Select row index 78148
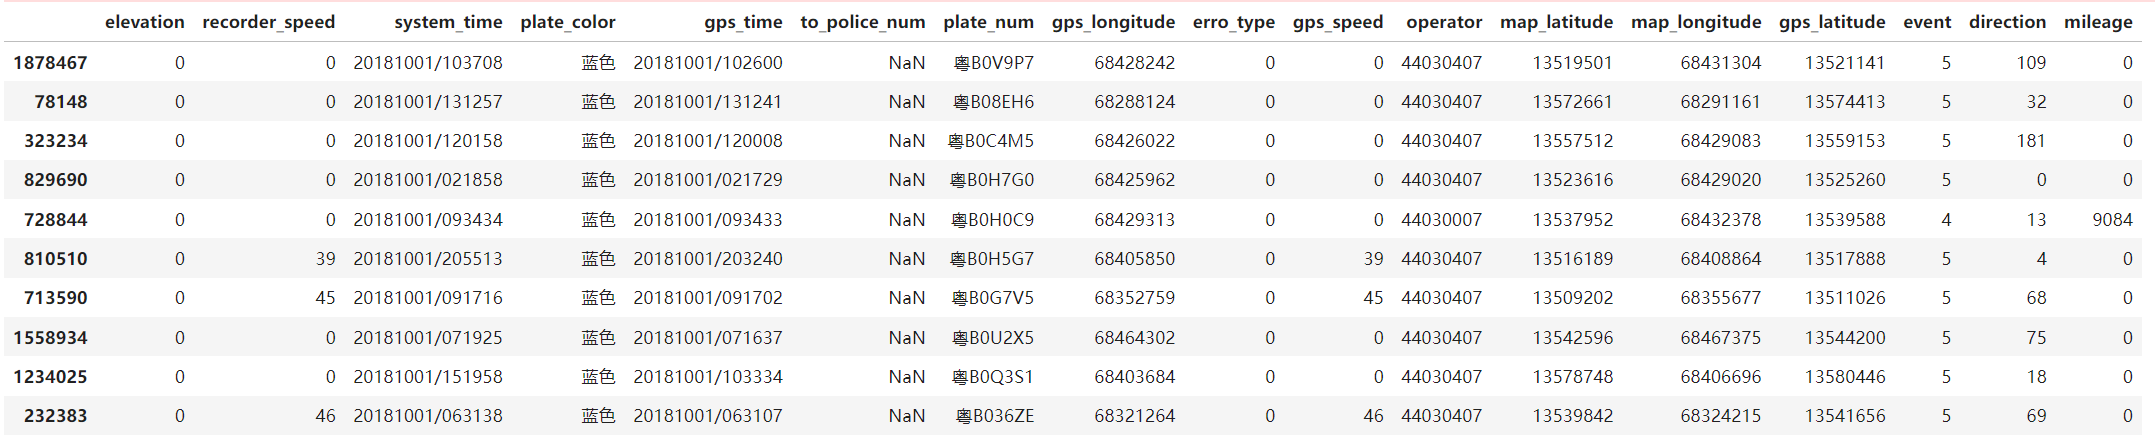This screenshot has height=445, width=2155. [60, 102]
